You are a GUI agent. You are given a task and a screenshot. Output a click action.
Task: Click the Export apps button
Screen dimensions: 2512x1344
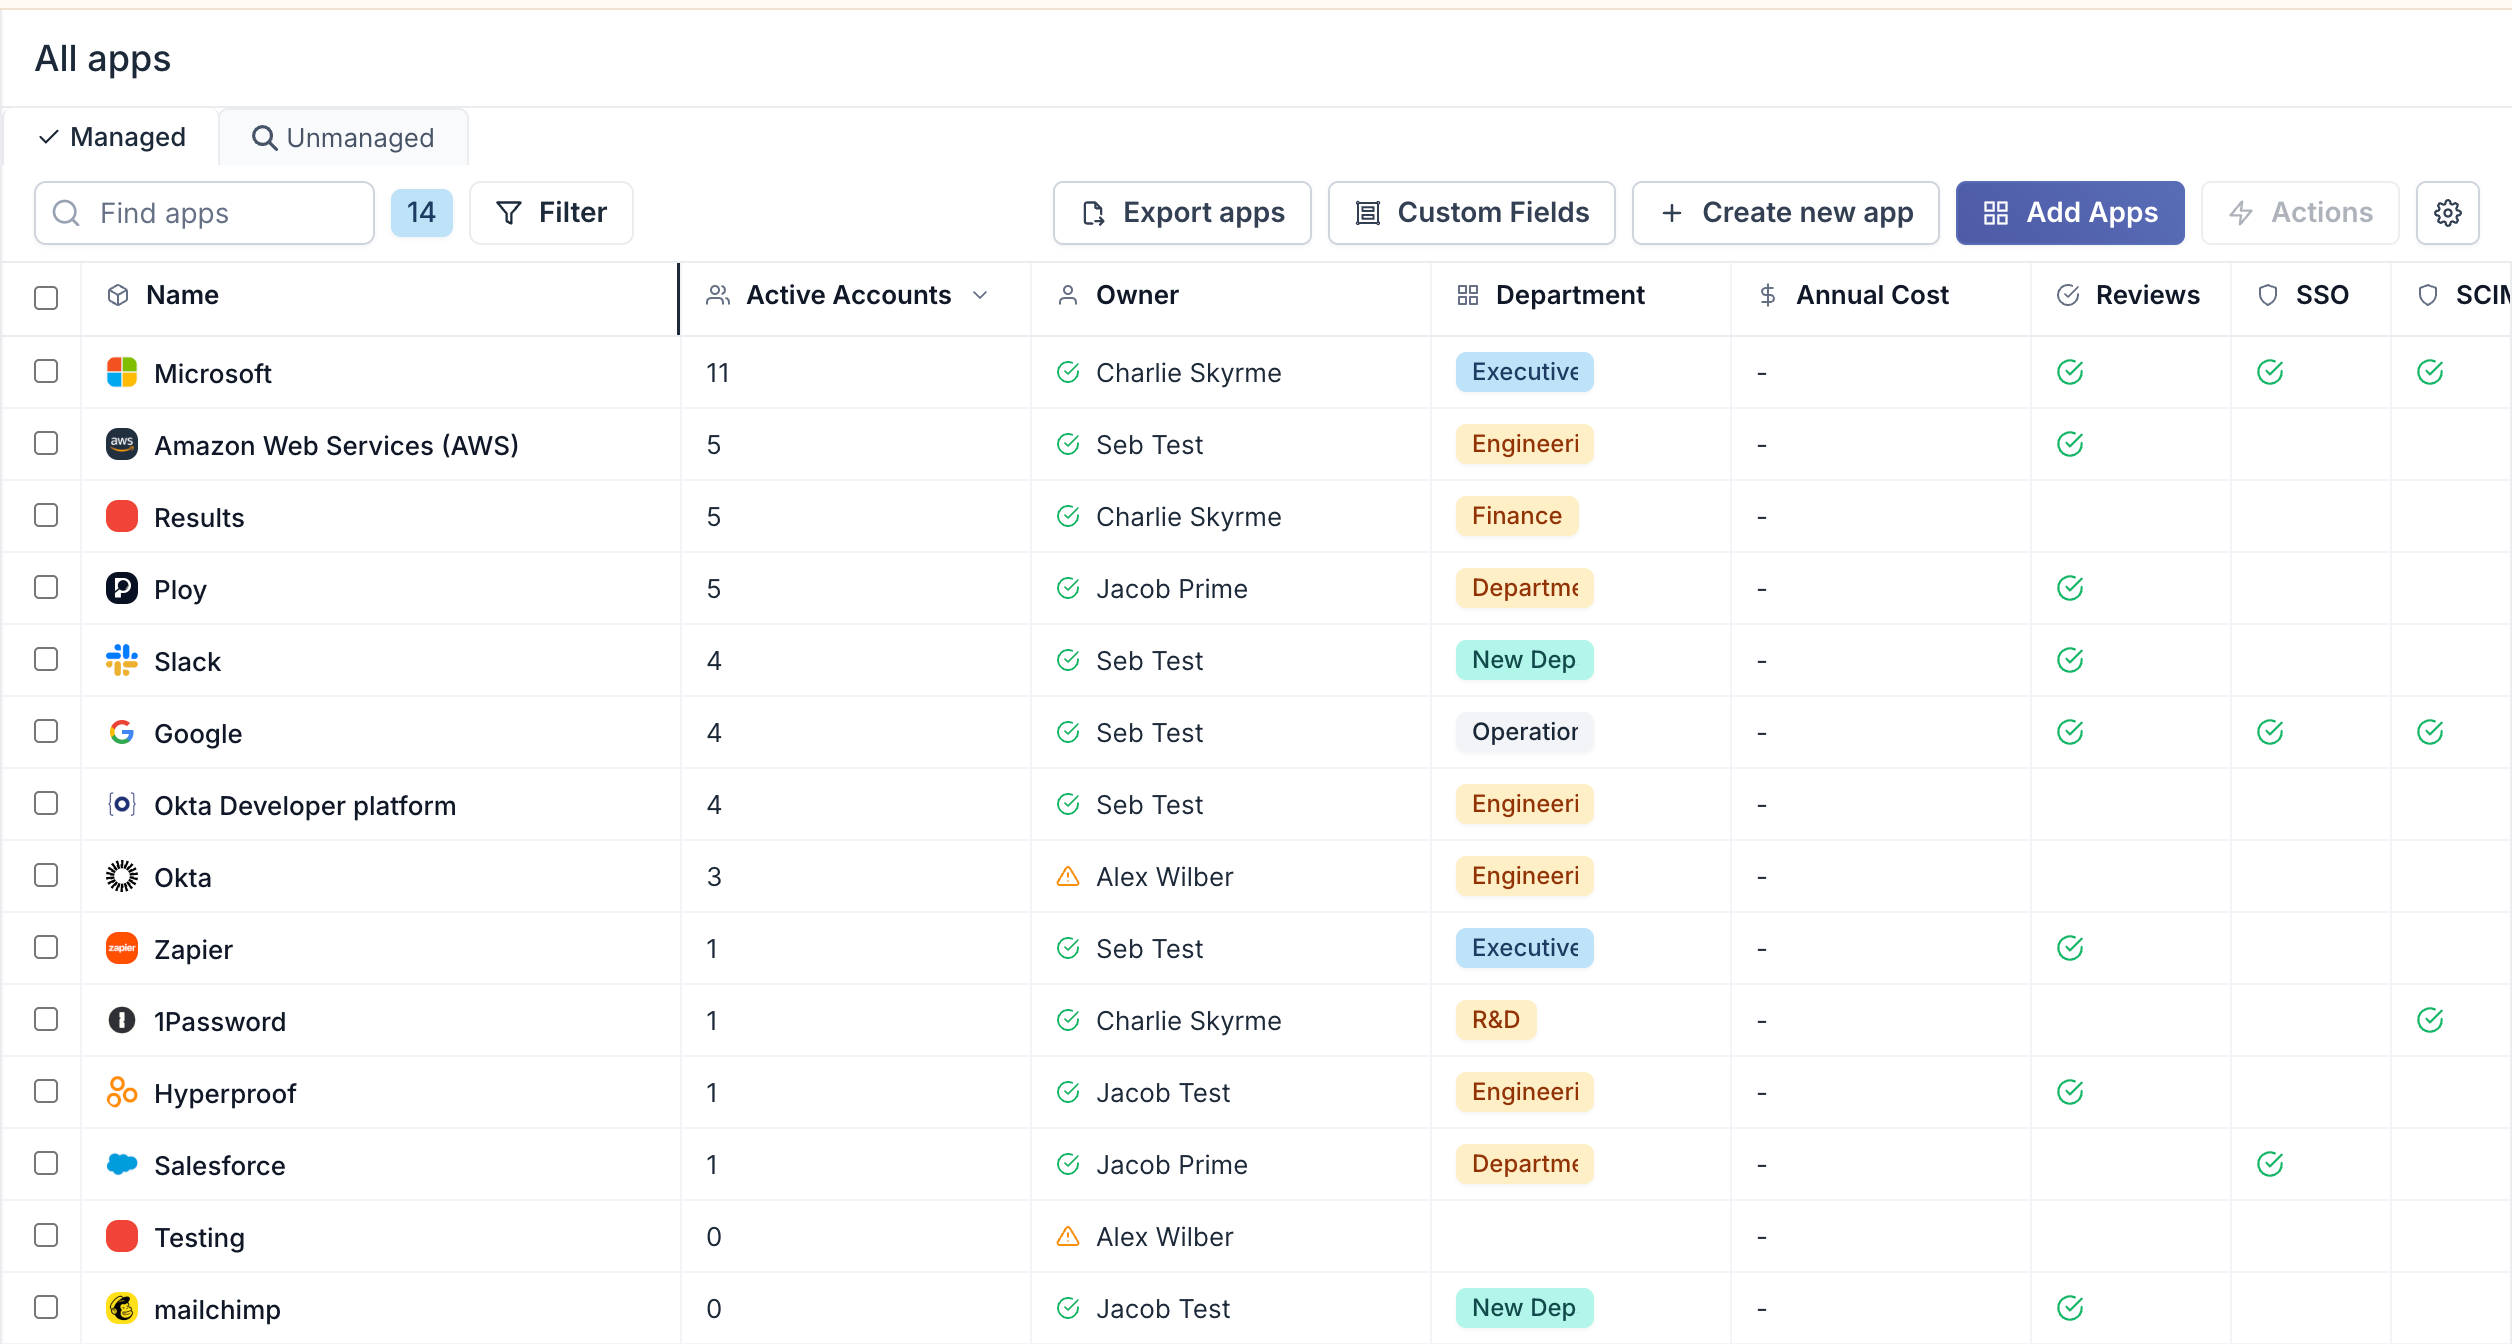point(1182,213)
